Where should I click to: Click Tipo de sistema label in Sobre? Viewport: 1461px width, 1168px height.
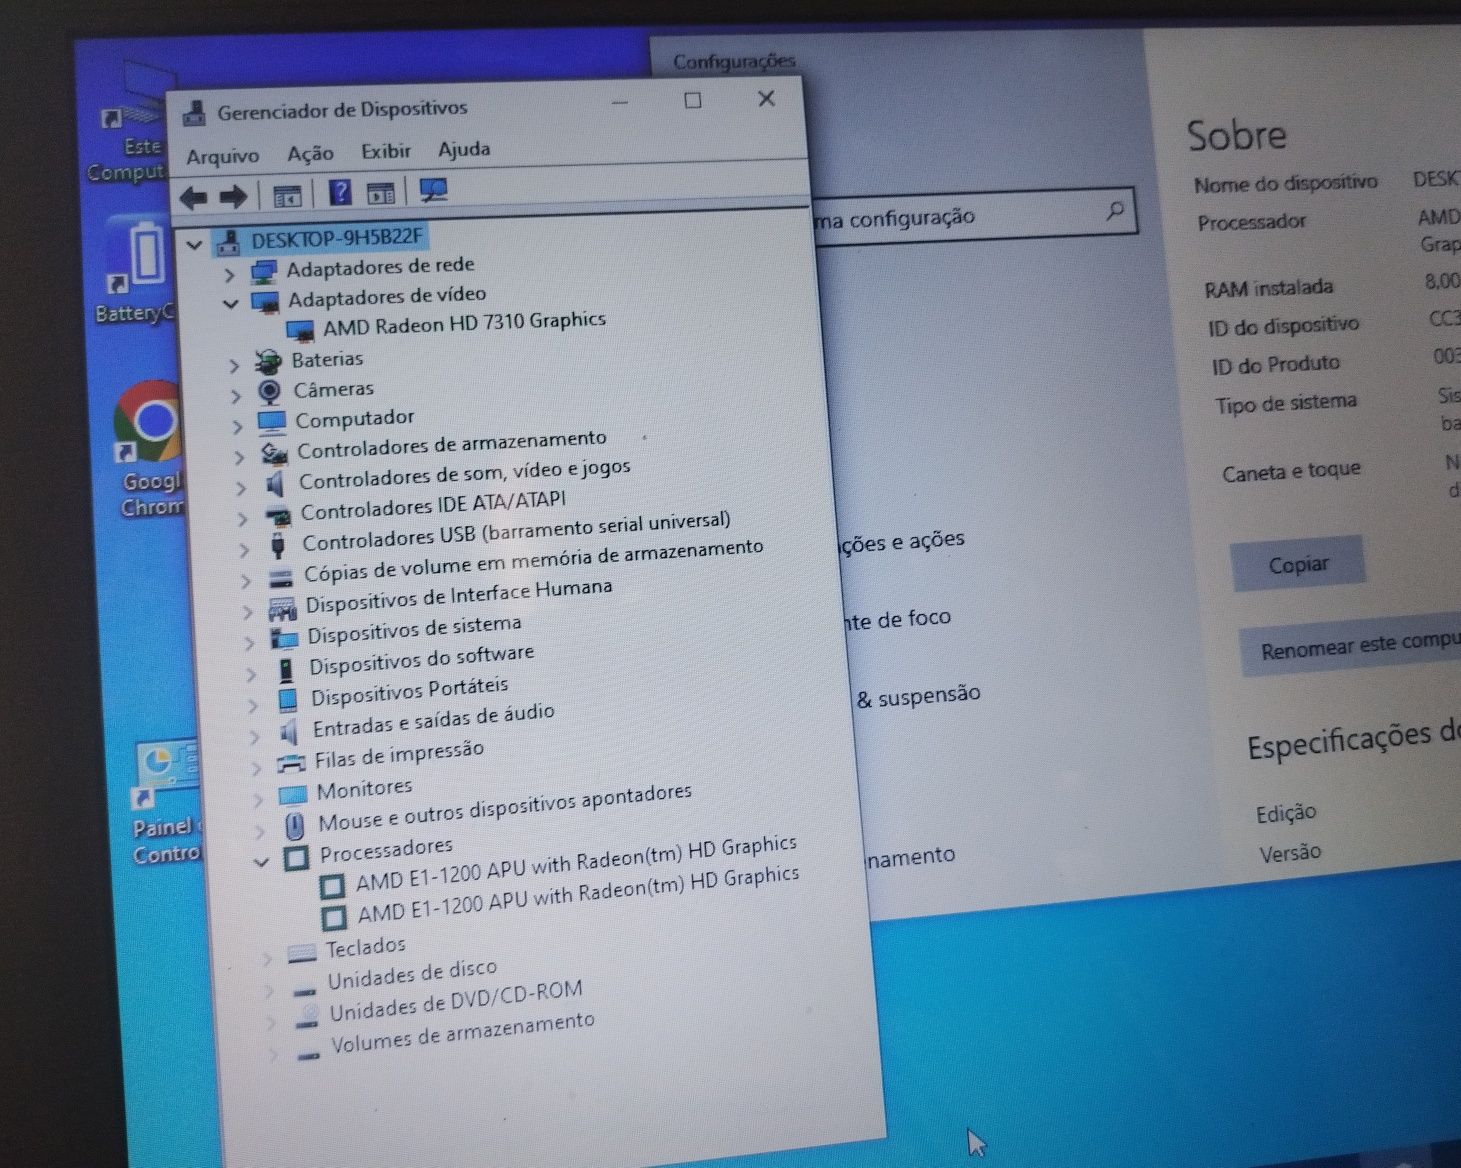(x=1286, y=404)
